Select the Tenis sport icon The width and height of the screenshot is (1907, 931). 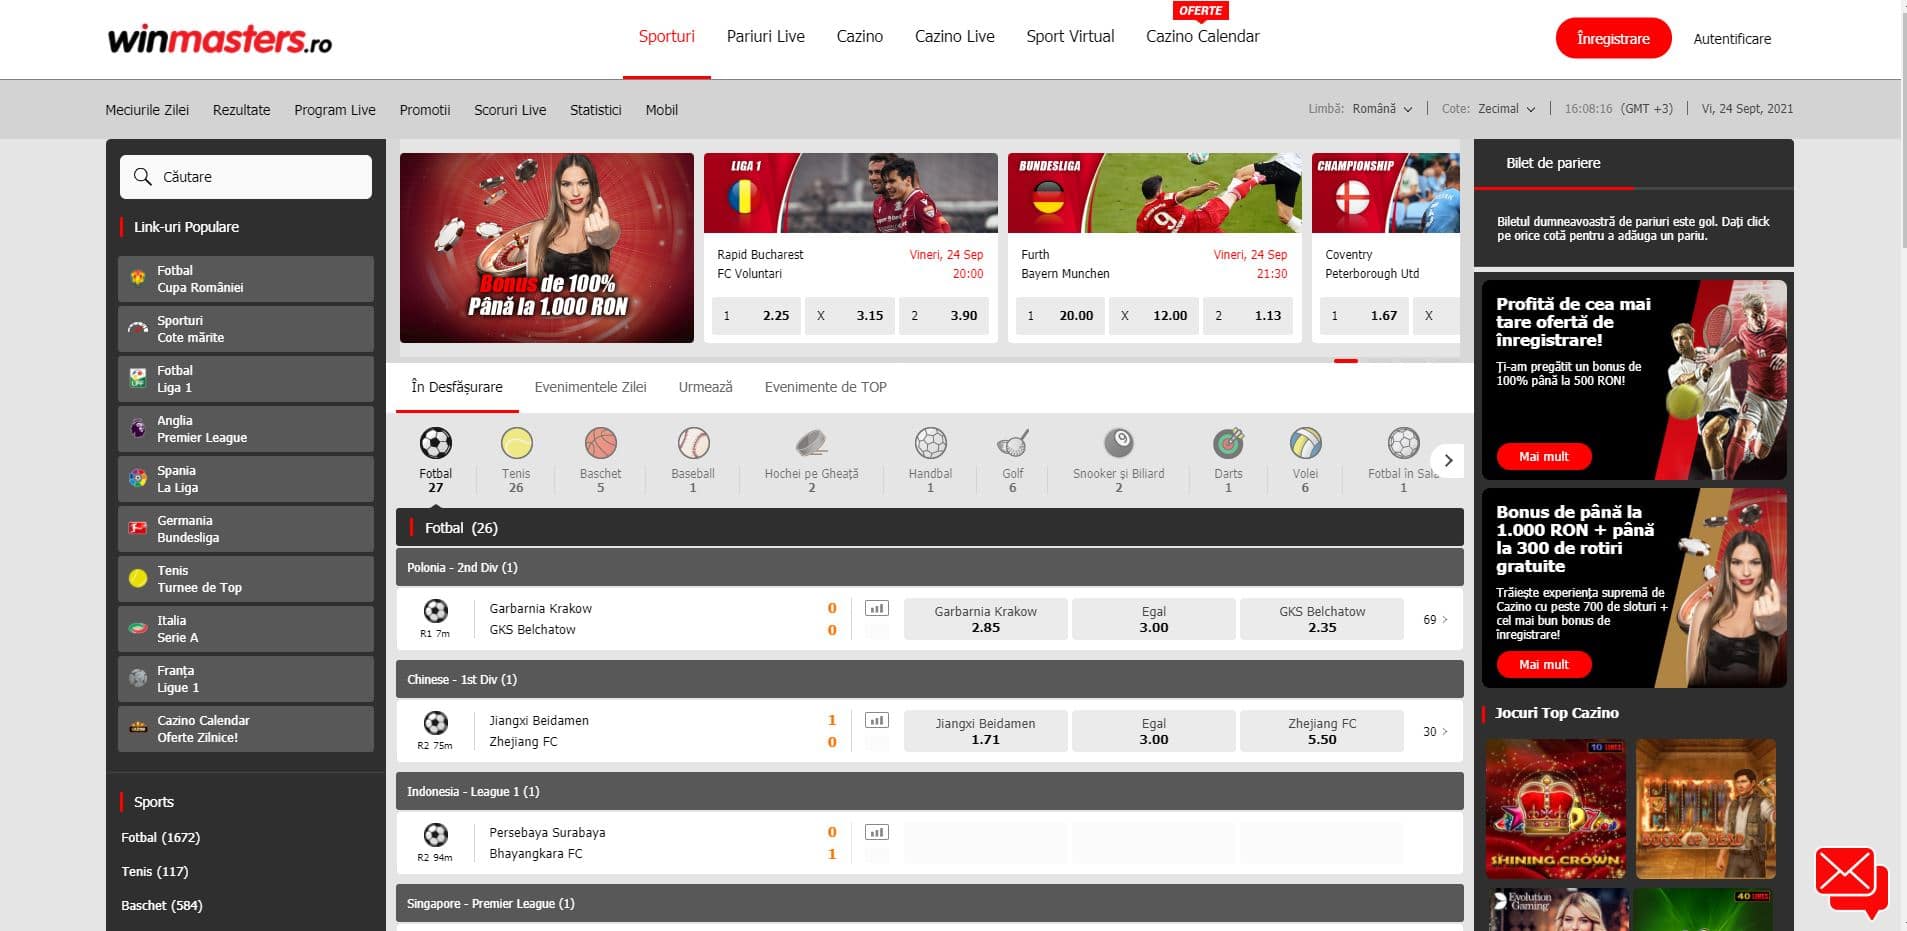coord(516,443)
